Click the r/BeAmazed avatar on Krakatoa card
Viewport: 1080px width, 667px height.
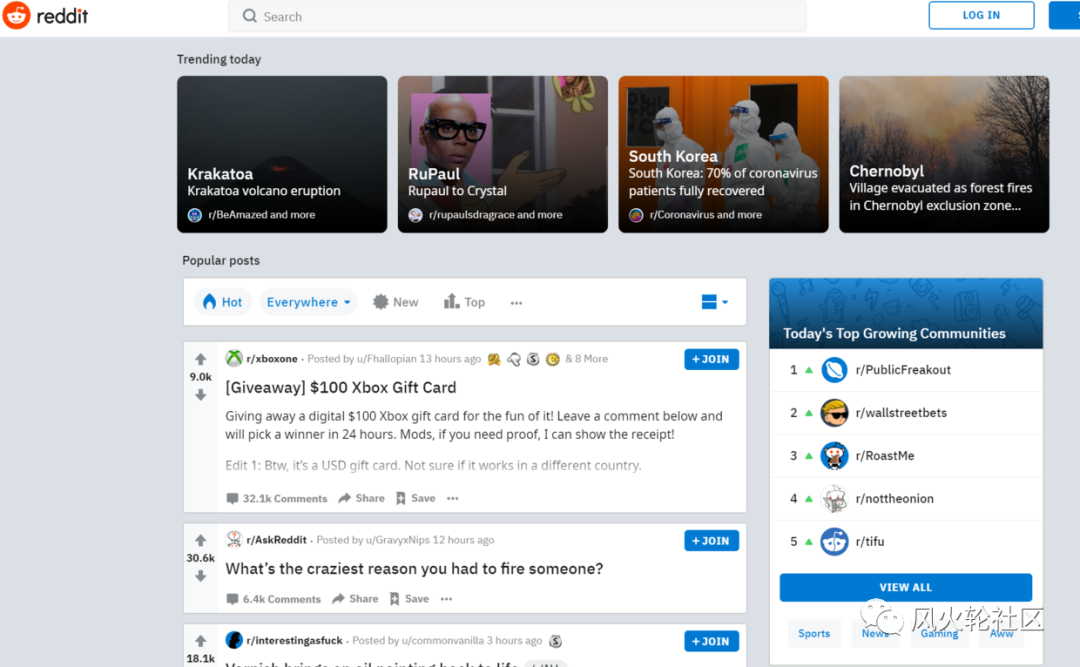point(195,215)
